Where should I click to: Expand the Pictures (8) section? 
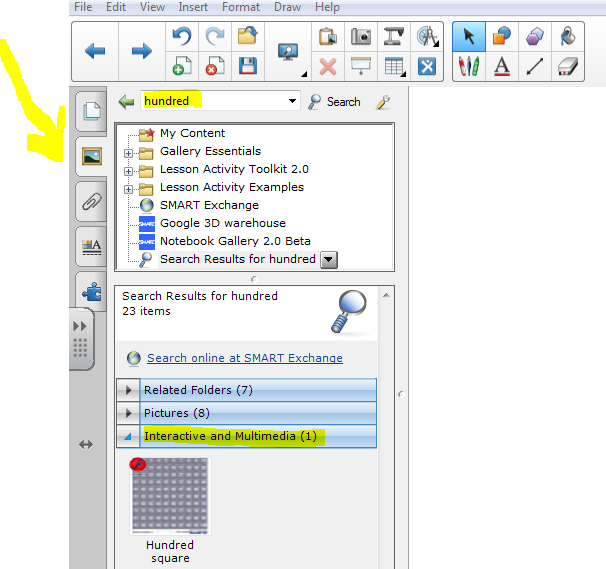click(128, 413)
